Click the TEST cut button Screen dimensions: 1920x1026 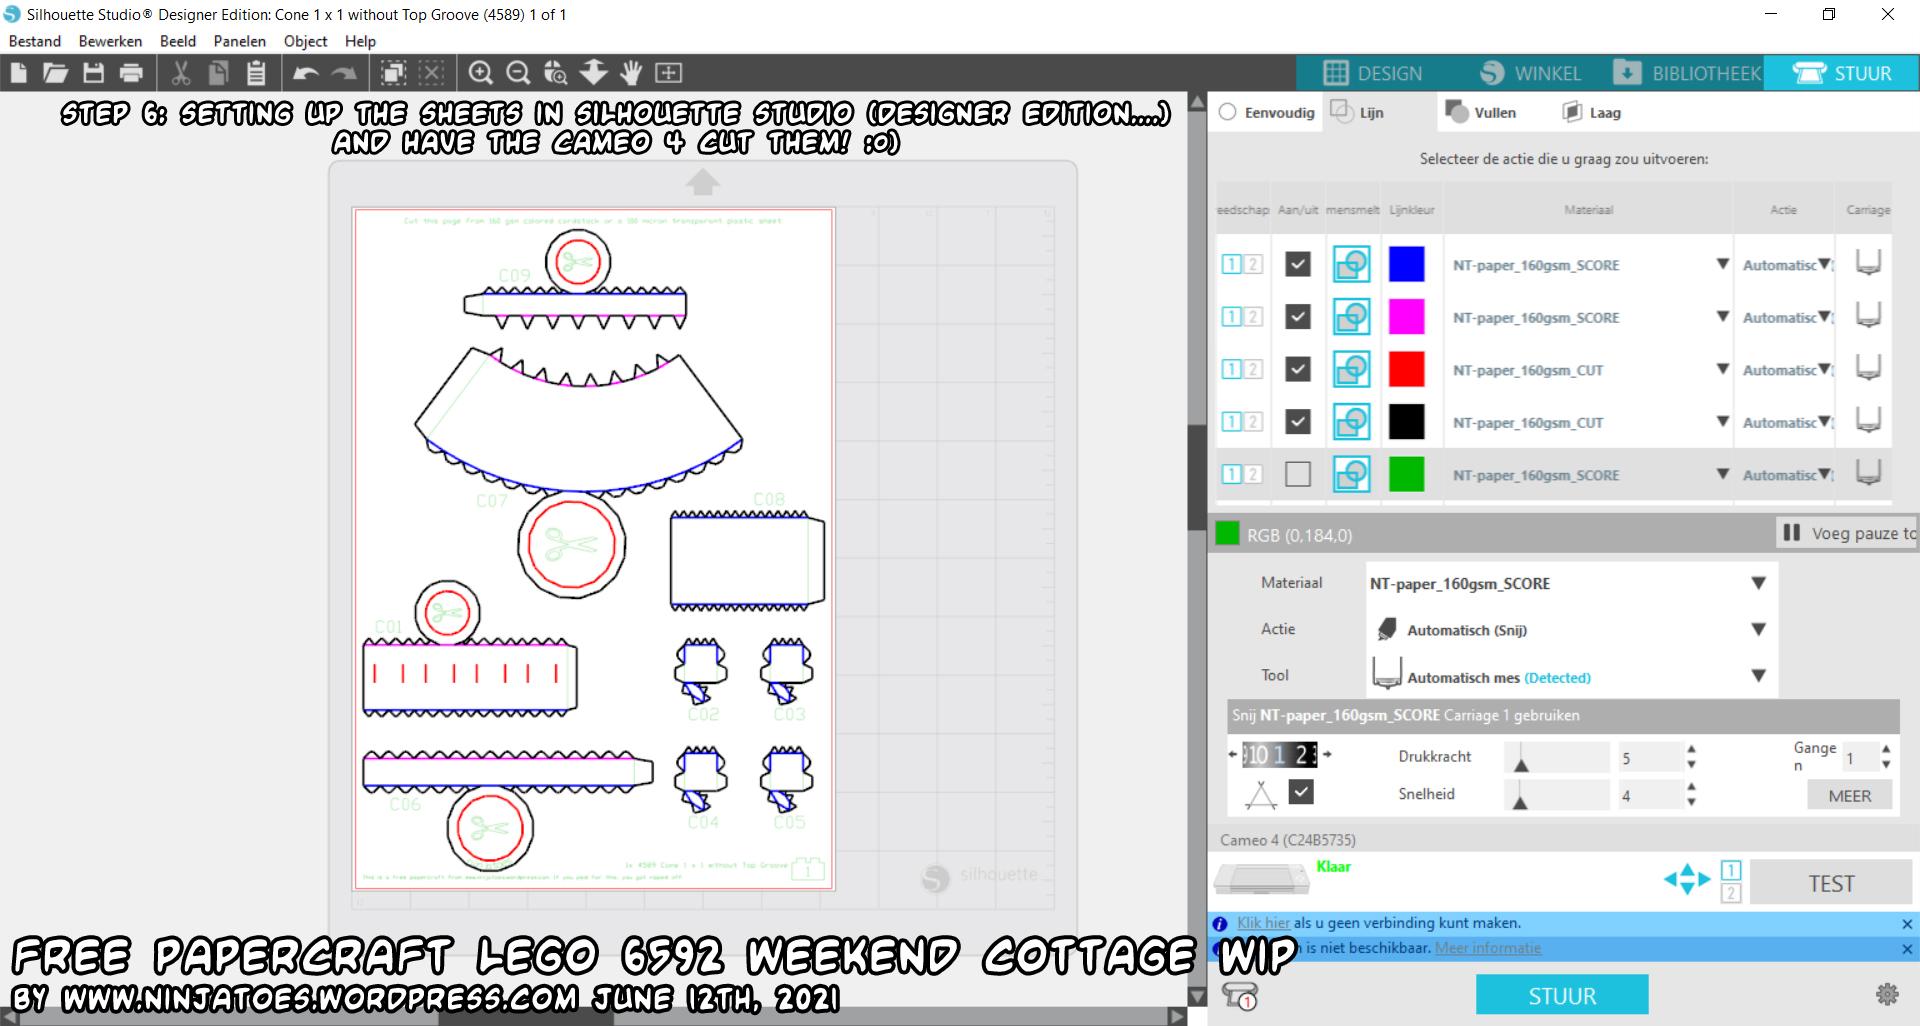1831,883
